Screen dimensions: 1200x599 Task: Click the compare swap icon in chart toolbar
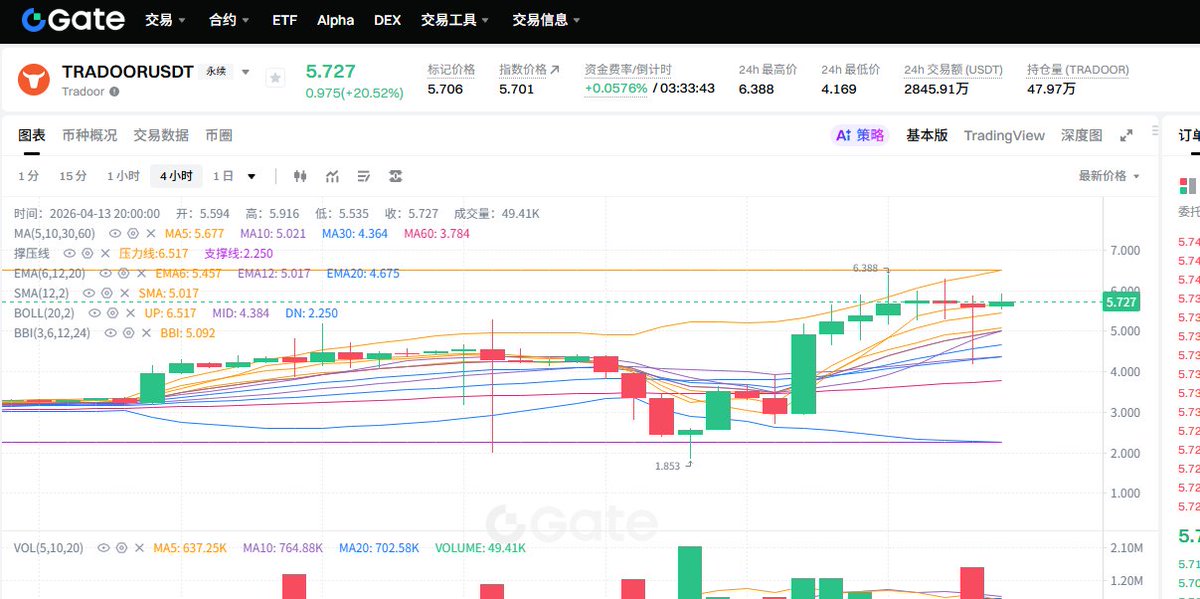click(x=396, y=176)
